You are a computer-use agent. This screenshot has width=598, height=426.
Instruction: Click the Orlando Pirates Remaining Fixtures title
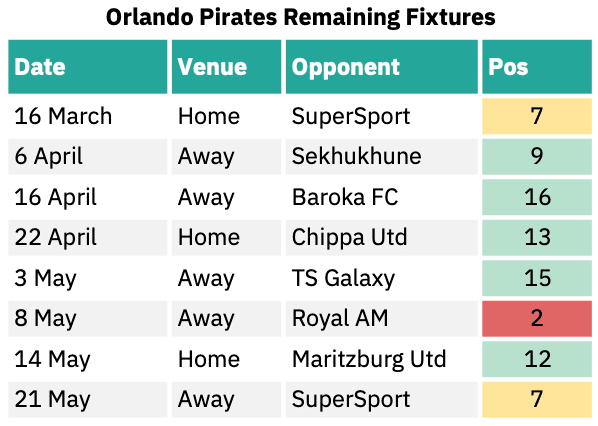point(301,18)
